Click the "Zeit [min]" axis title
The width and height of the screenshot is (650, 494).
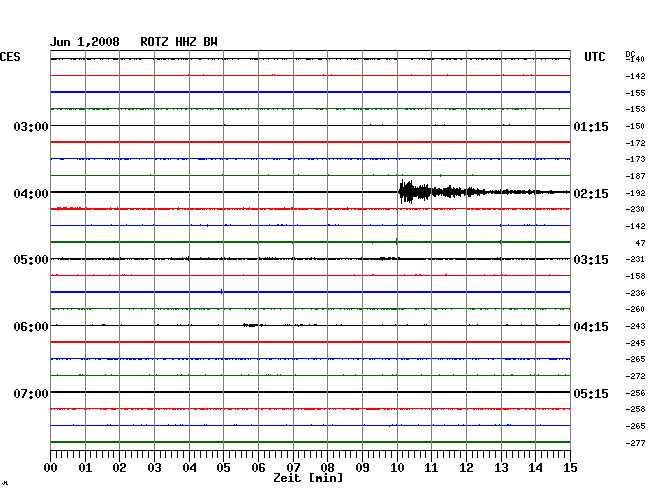click(308, 478)
